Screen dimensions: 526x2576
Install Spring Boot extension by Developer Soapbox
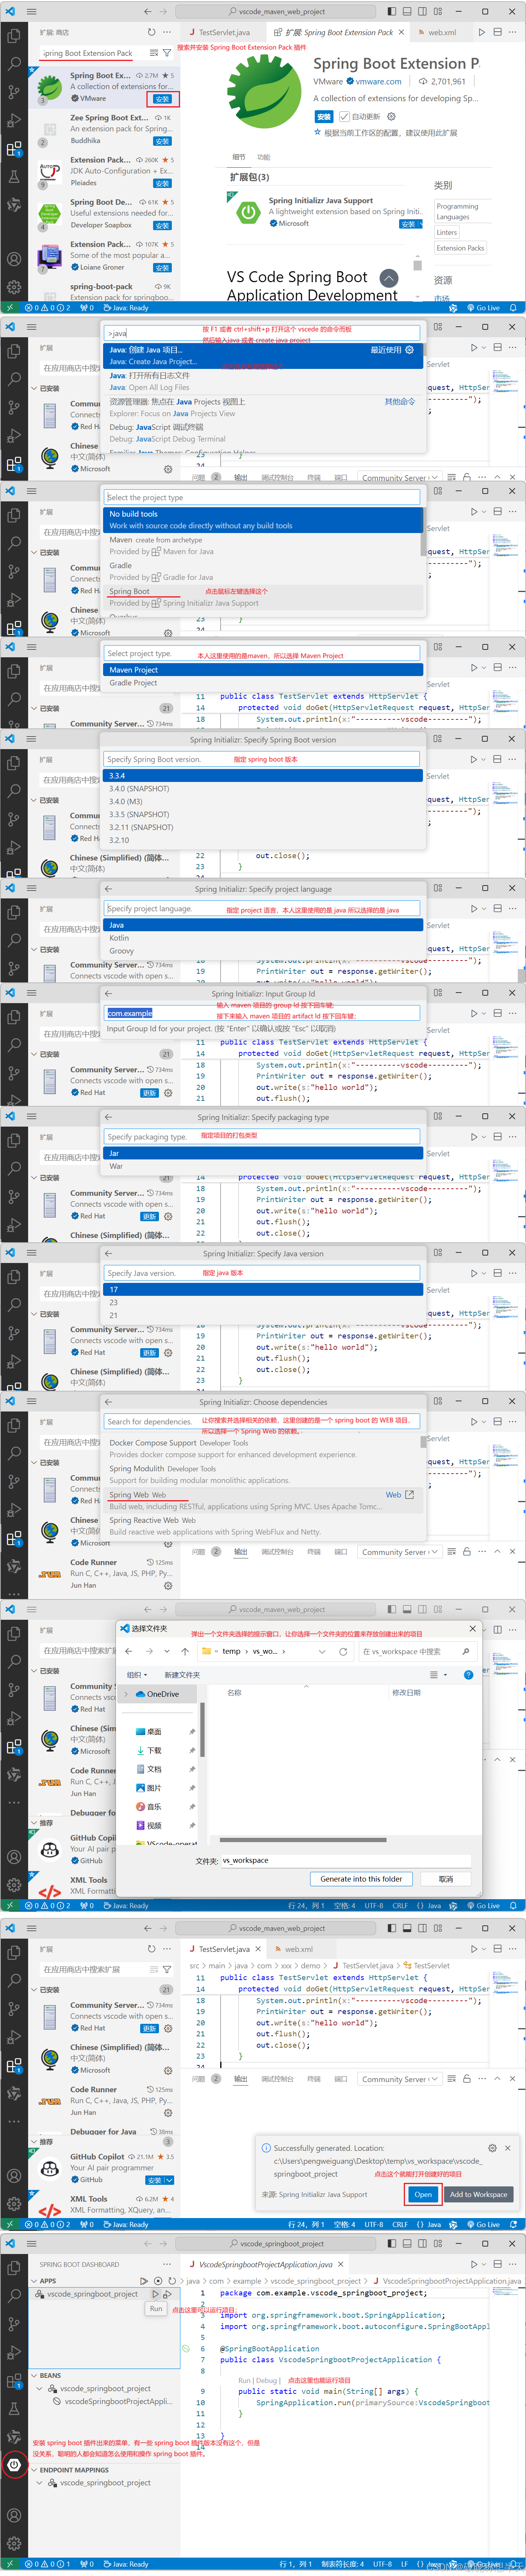(162, 225)
